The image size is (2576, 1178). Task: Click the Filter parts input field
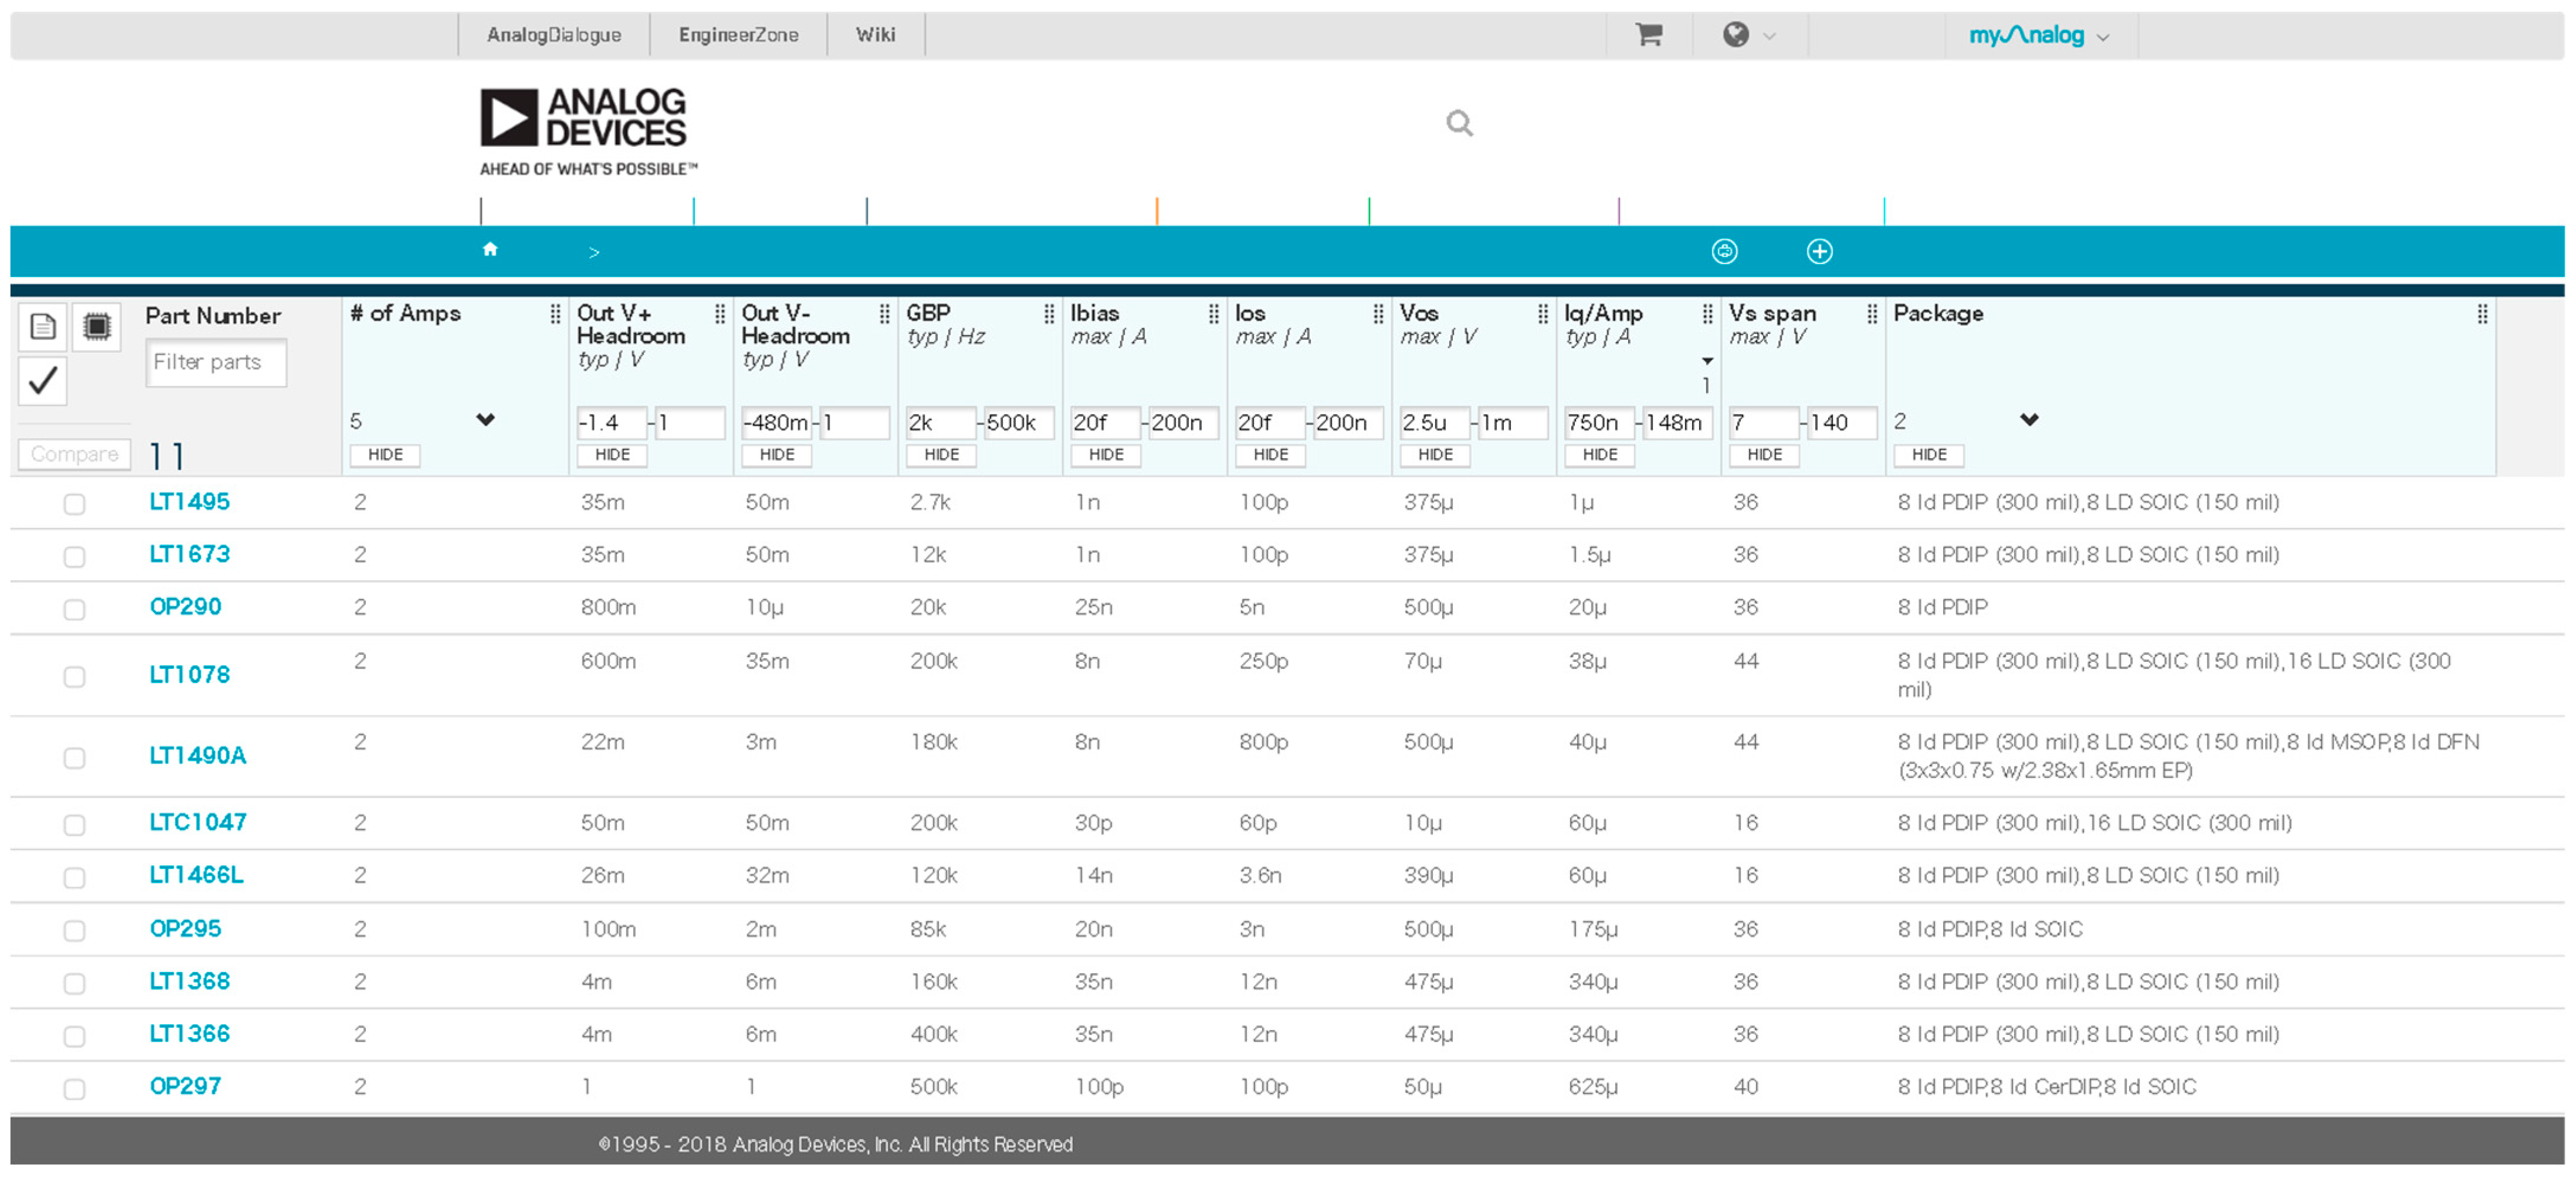click(216, 362)
